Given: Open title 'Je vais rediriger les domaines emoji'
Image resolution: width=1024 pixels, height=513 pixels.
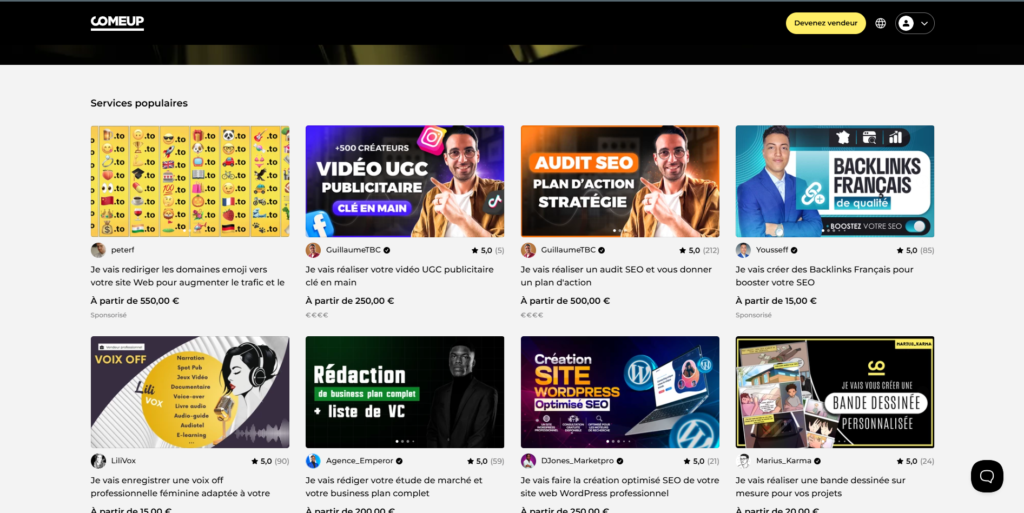Looking at the screenshot, I should click(x=187, y=276).
